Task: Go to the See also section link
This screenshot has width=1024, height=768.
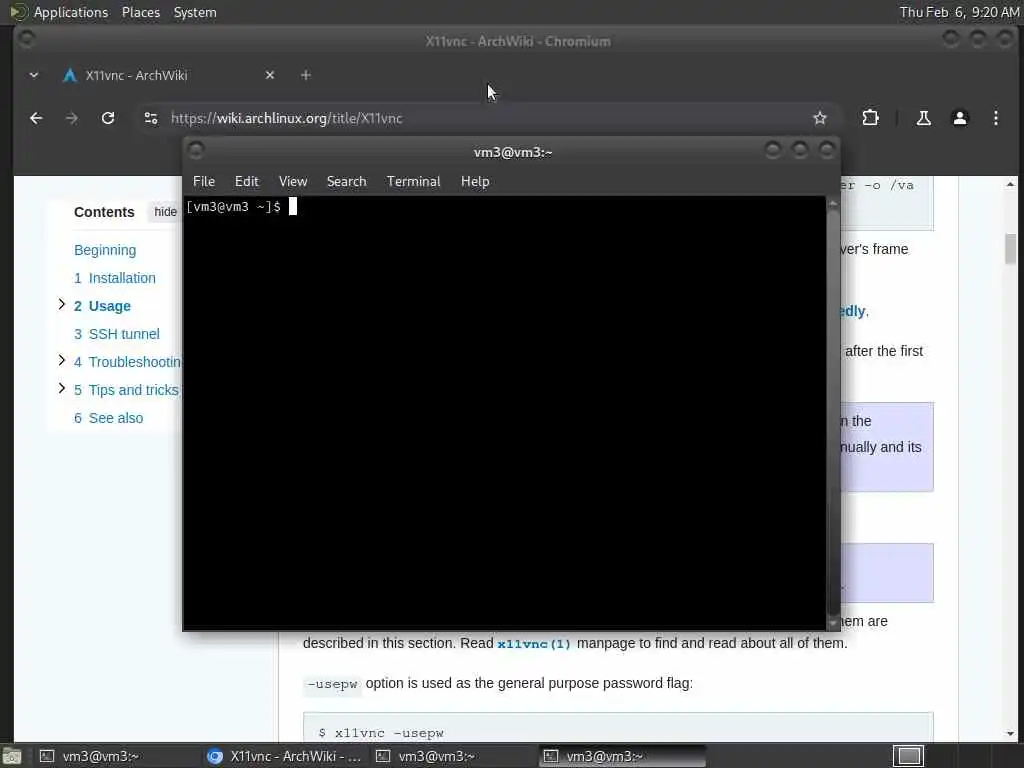Action: coord(108,418)
